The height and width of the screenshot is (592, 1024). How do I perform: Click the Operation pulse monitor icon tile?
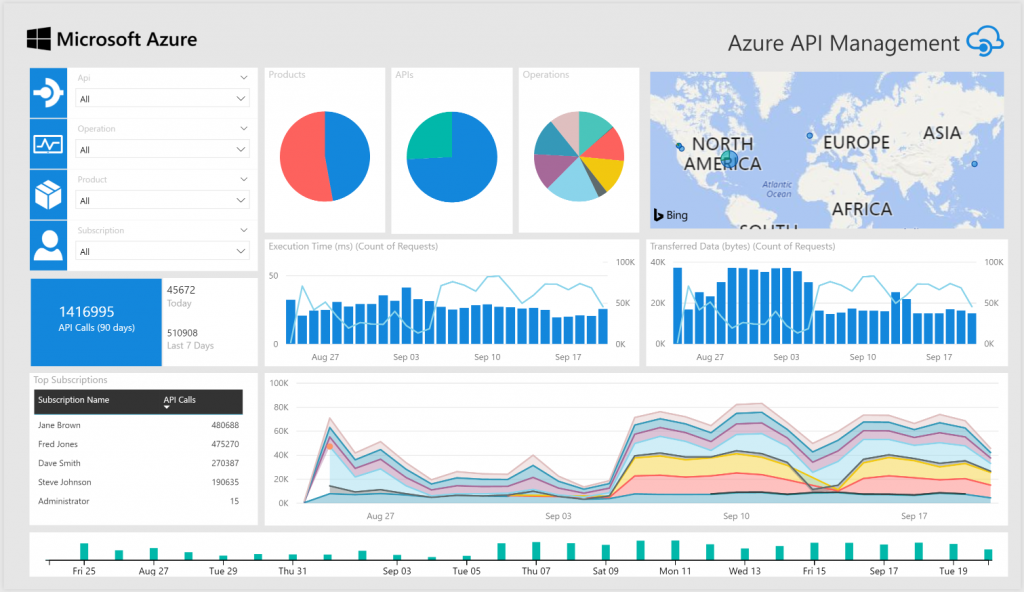point(48,144)
